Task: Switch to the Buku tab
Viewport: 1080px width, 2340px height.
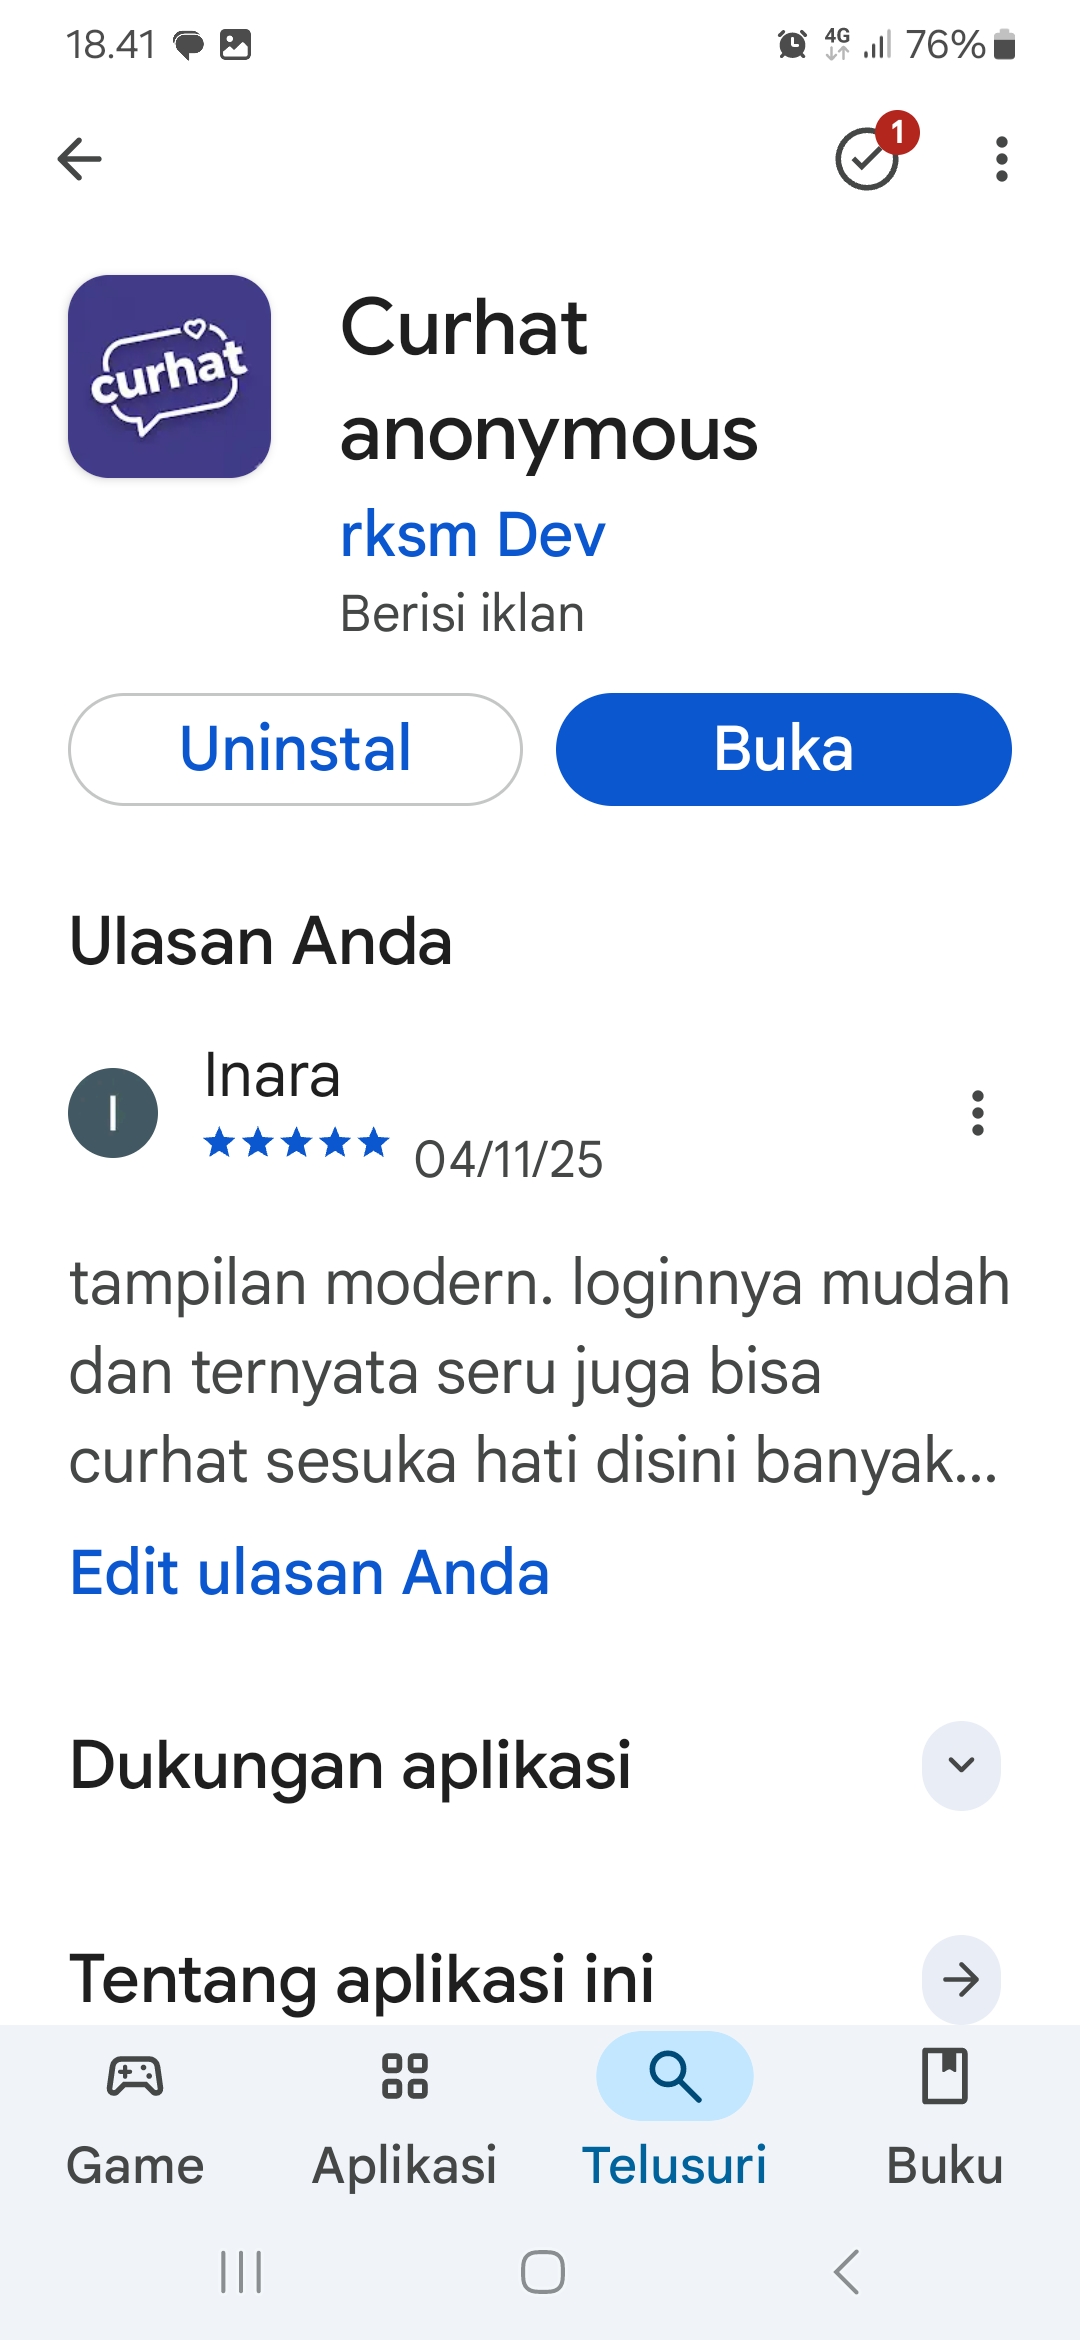Action: pyautogui.click(x=945, y=2117)
